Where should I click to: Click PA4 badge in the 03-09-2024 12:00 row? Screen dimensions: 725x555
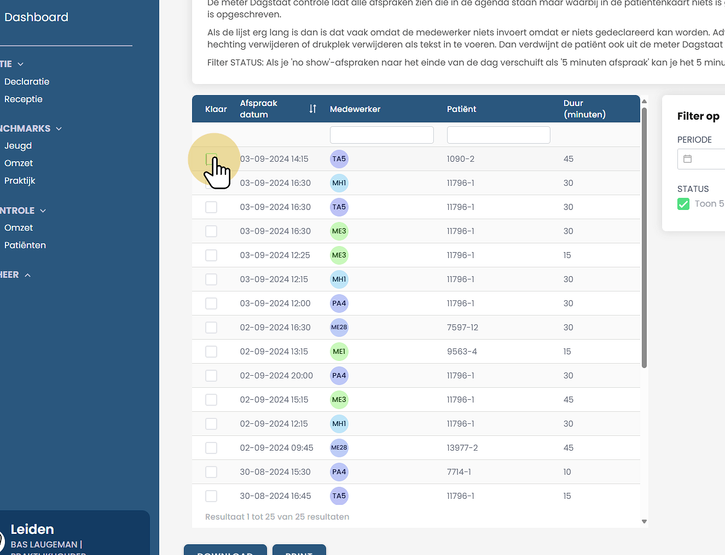(x=339, y=303)
